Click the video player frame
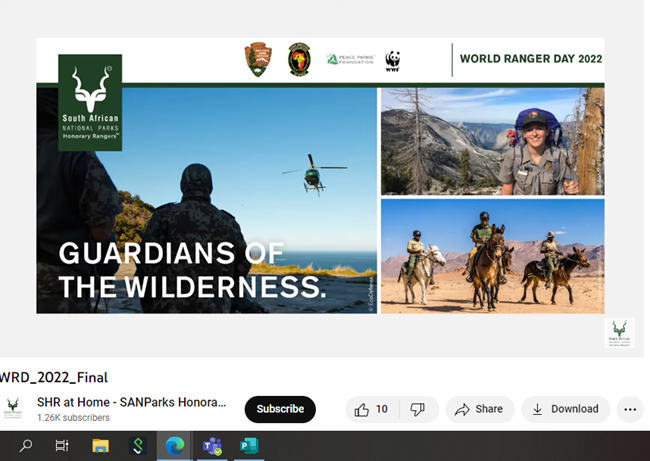 (x=320, y=180)
